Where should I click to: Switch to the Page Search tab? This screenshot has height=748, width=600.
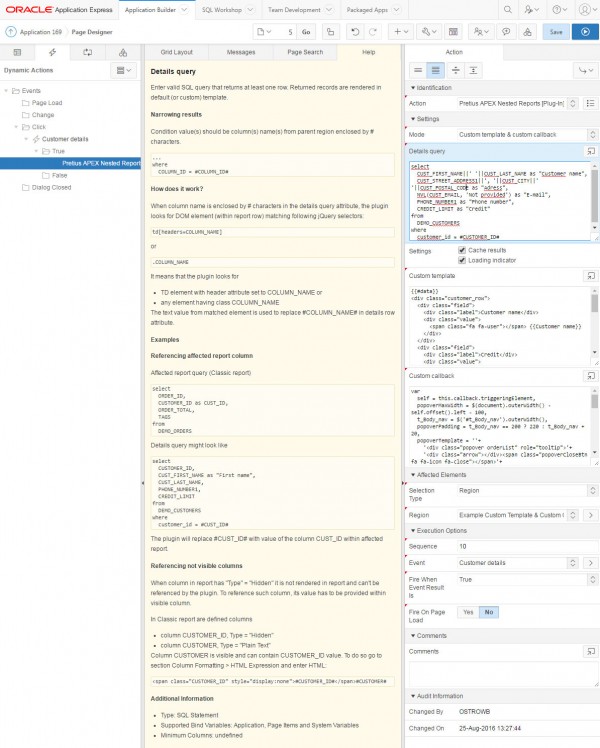coord(305,52)
